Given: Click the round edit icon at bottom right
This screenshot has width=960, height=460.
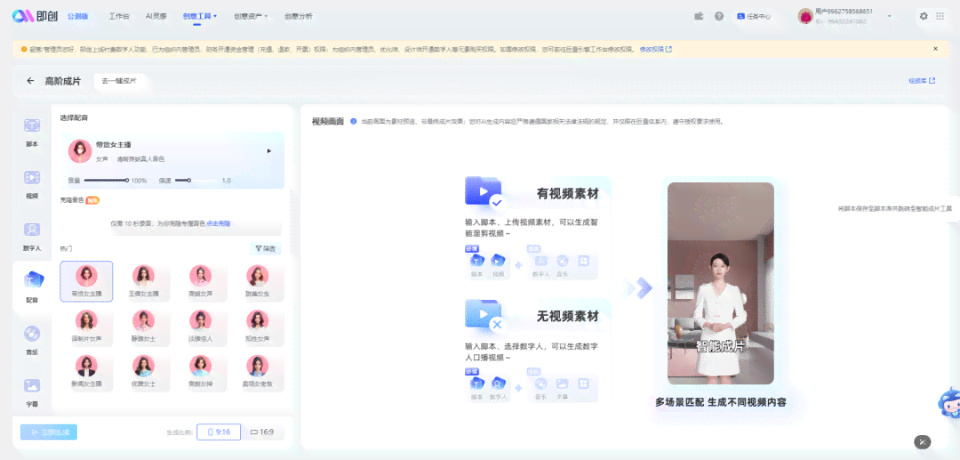Looking at the screenshot, I should 923,441.
